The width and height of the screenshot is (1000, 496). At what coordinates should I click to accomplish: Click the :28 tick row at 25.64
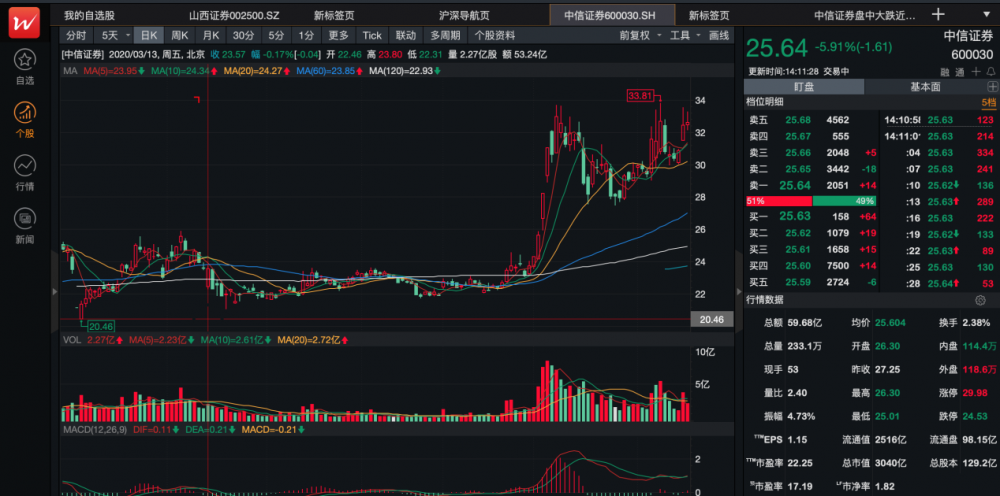click(x=940, y=283)
